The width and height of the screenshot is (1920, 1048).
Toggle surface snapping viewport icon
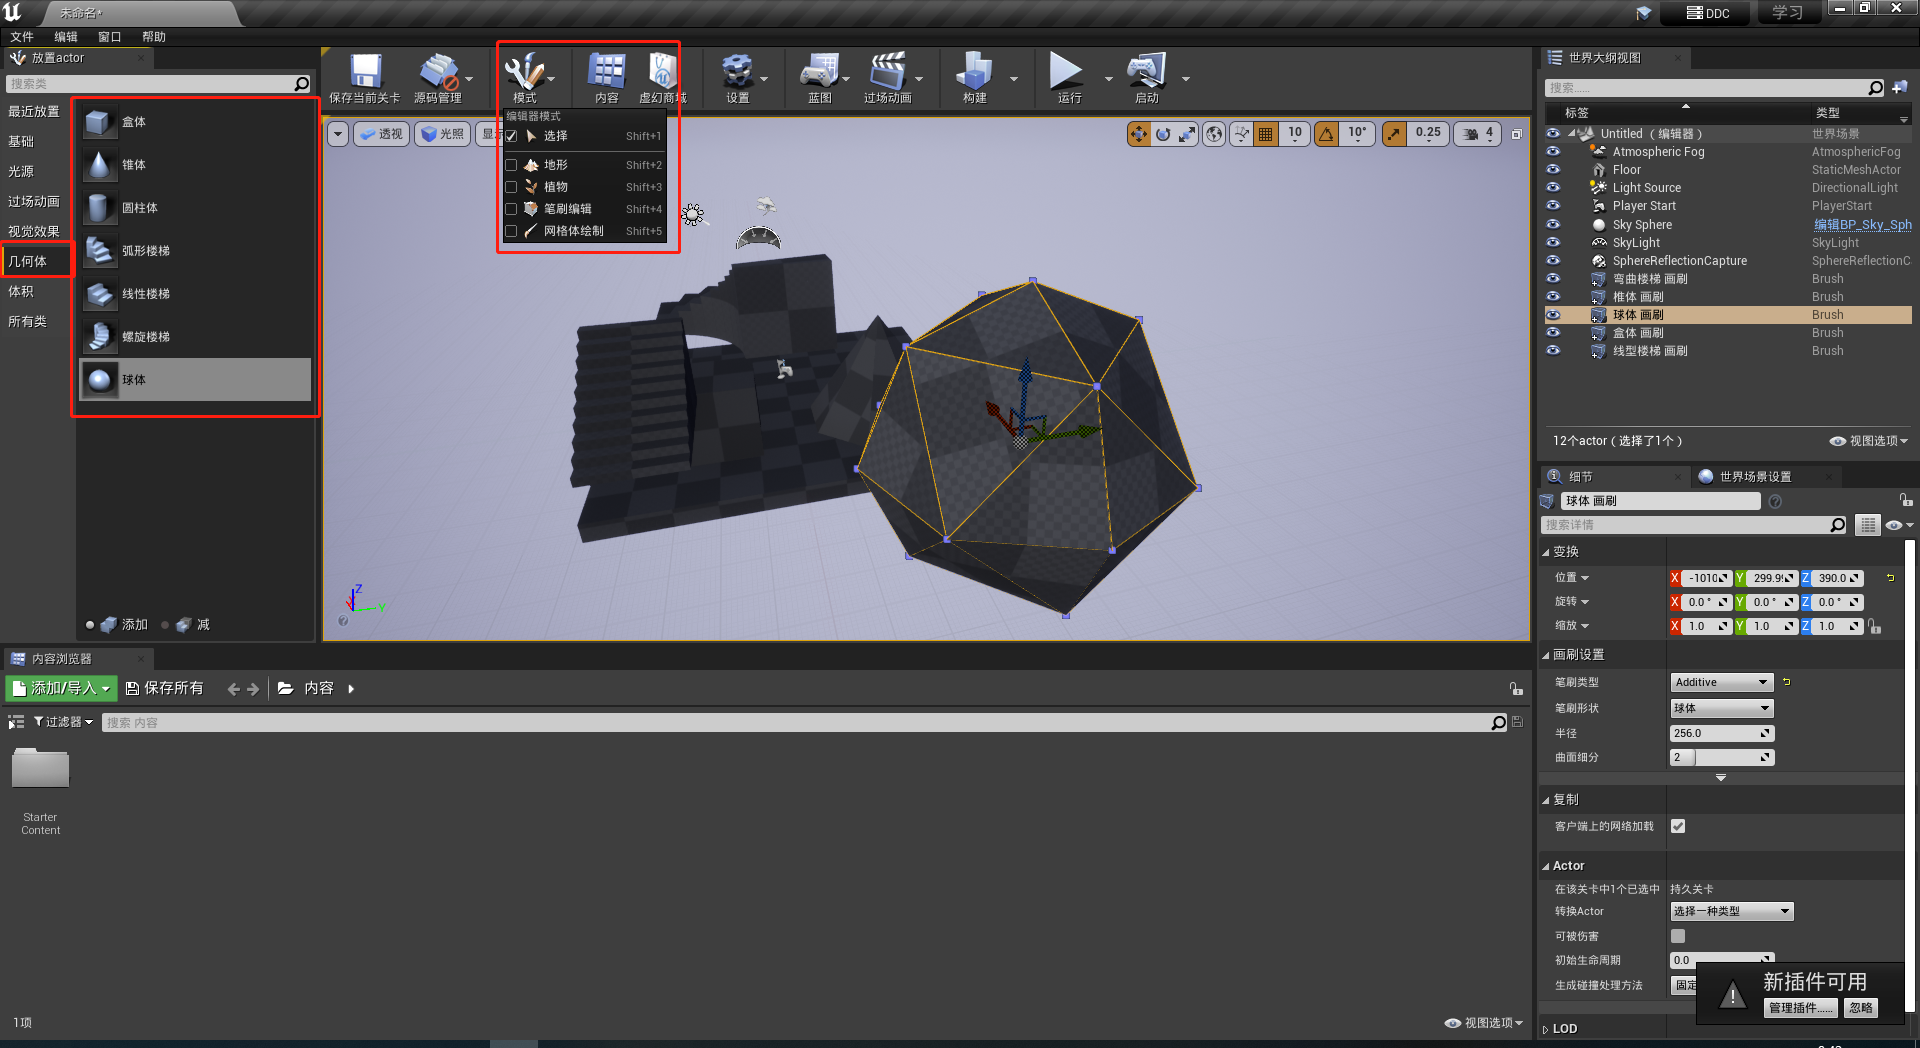tap(1242, 134)
